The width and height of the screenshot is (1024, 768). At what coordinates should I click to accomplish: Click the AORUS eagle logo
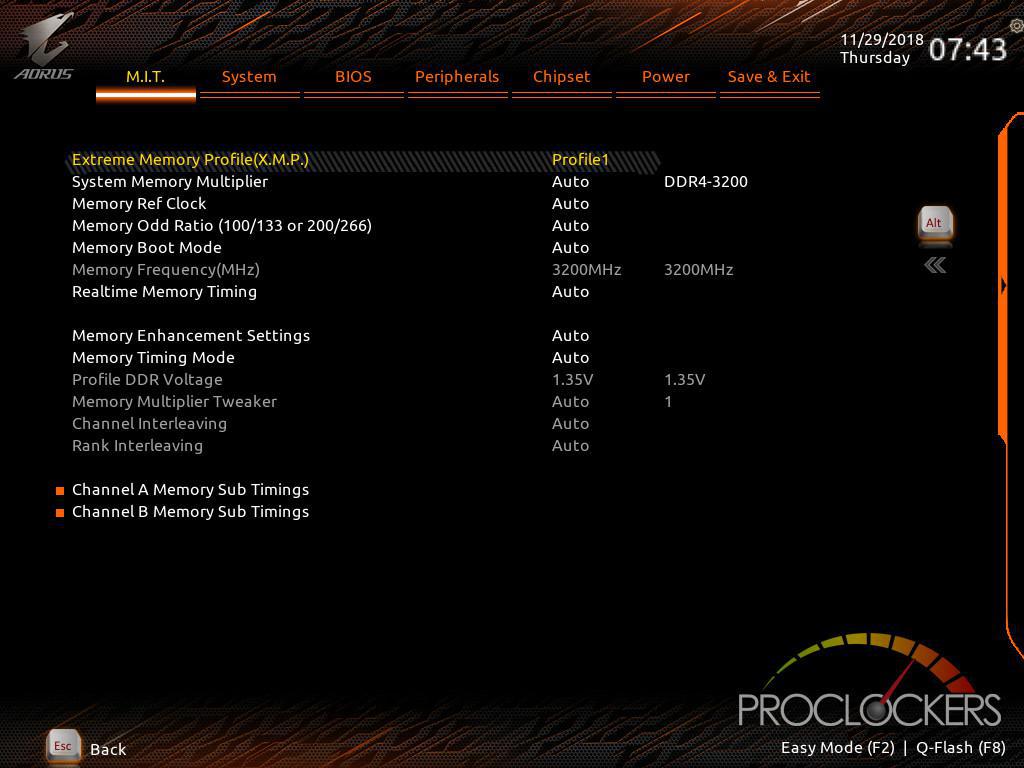[44, 47]
